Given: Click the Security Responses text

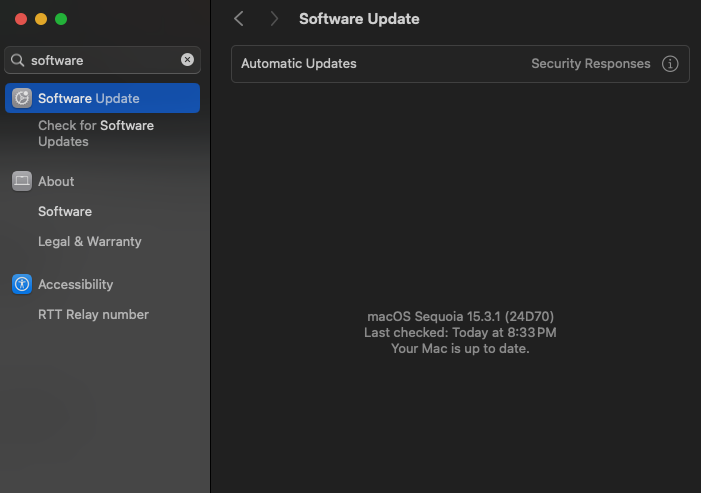Looking at the screenshot, I should pyautogui.click(x=590, y=64).
